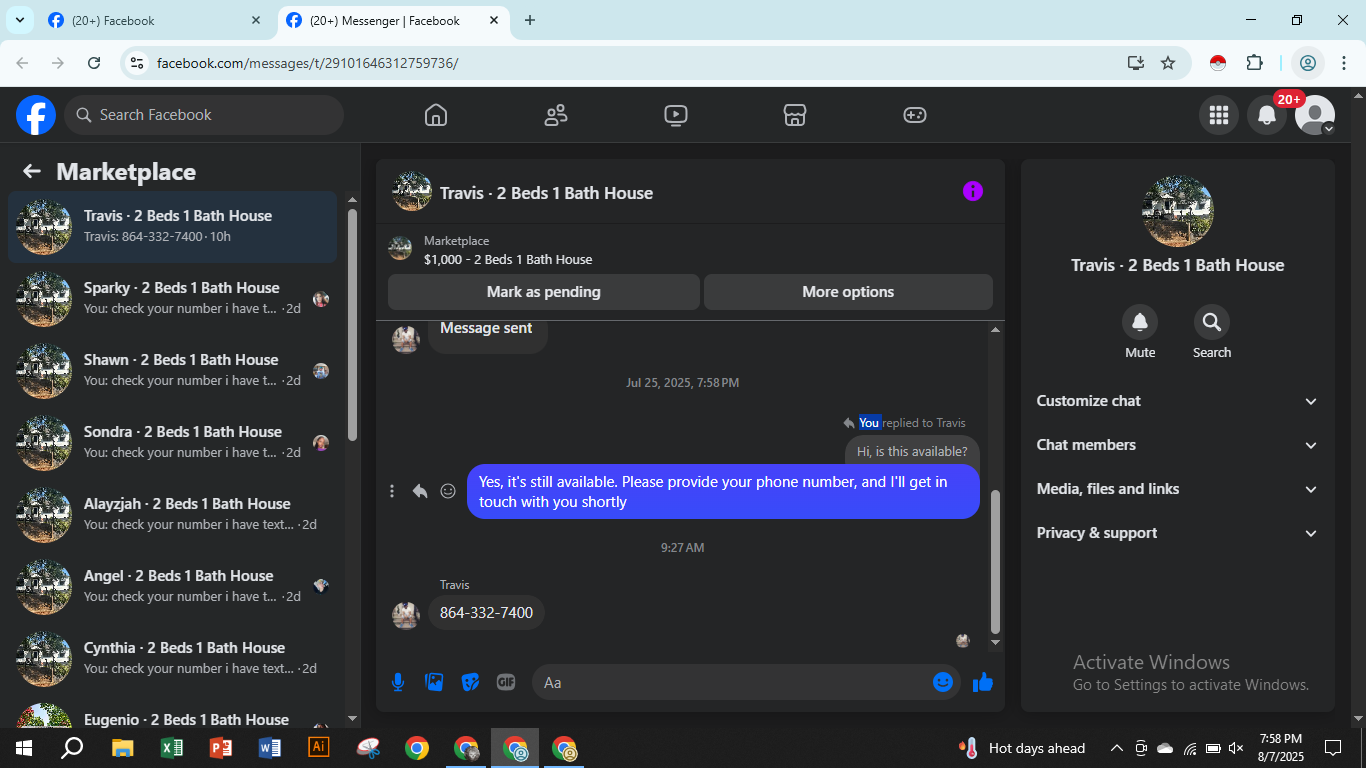Click the message thread scrollbar
1366x768 pixels.
(x=995, y=562)
